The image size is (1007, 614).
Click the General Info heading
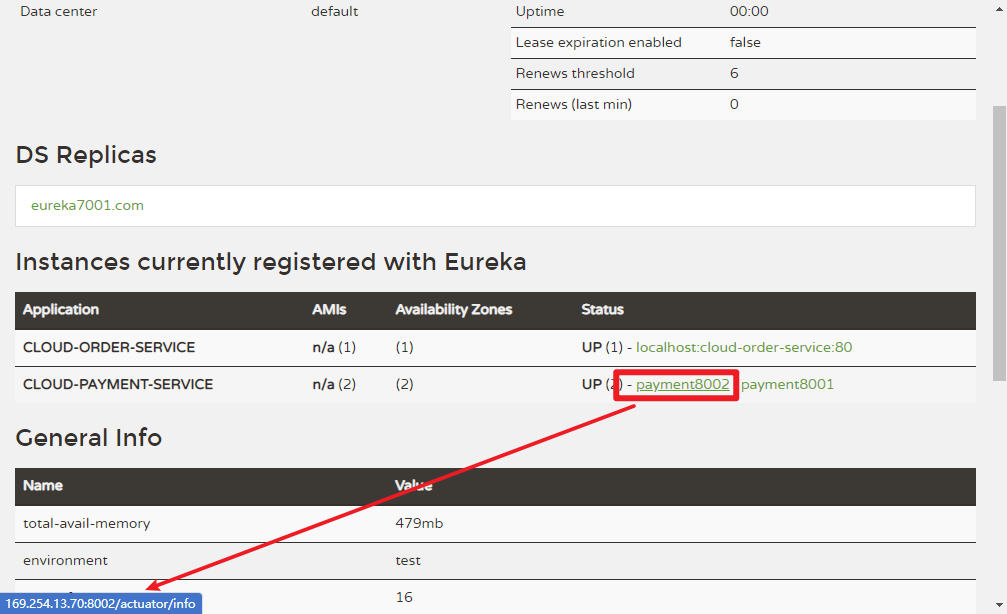pos(89,437)
